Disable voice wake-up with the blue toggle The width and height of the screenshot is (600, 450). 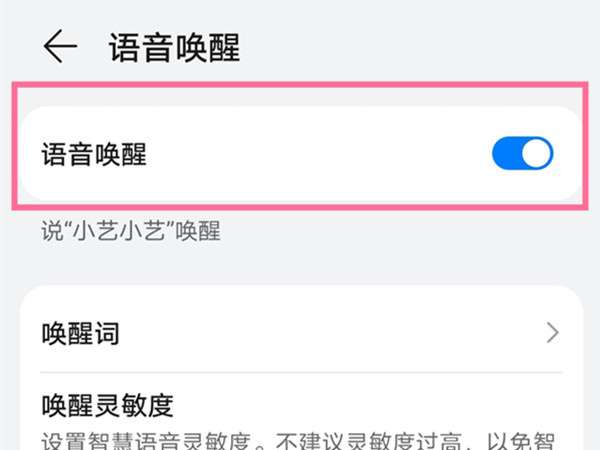tap(522, 154)
